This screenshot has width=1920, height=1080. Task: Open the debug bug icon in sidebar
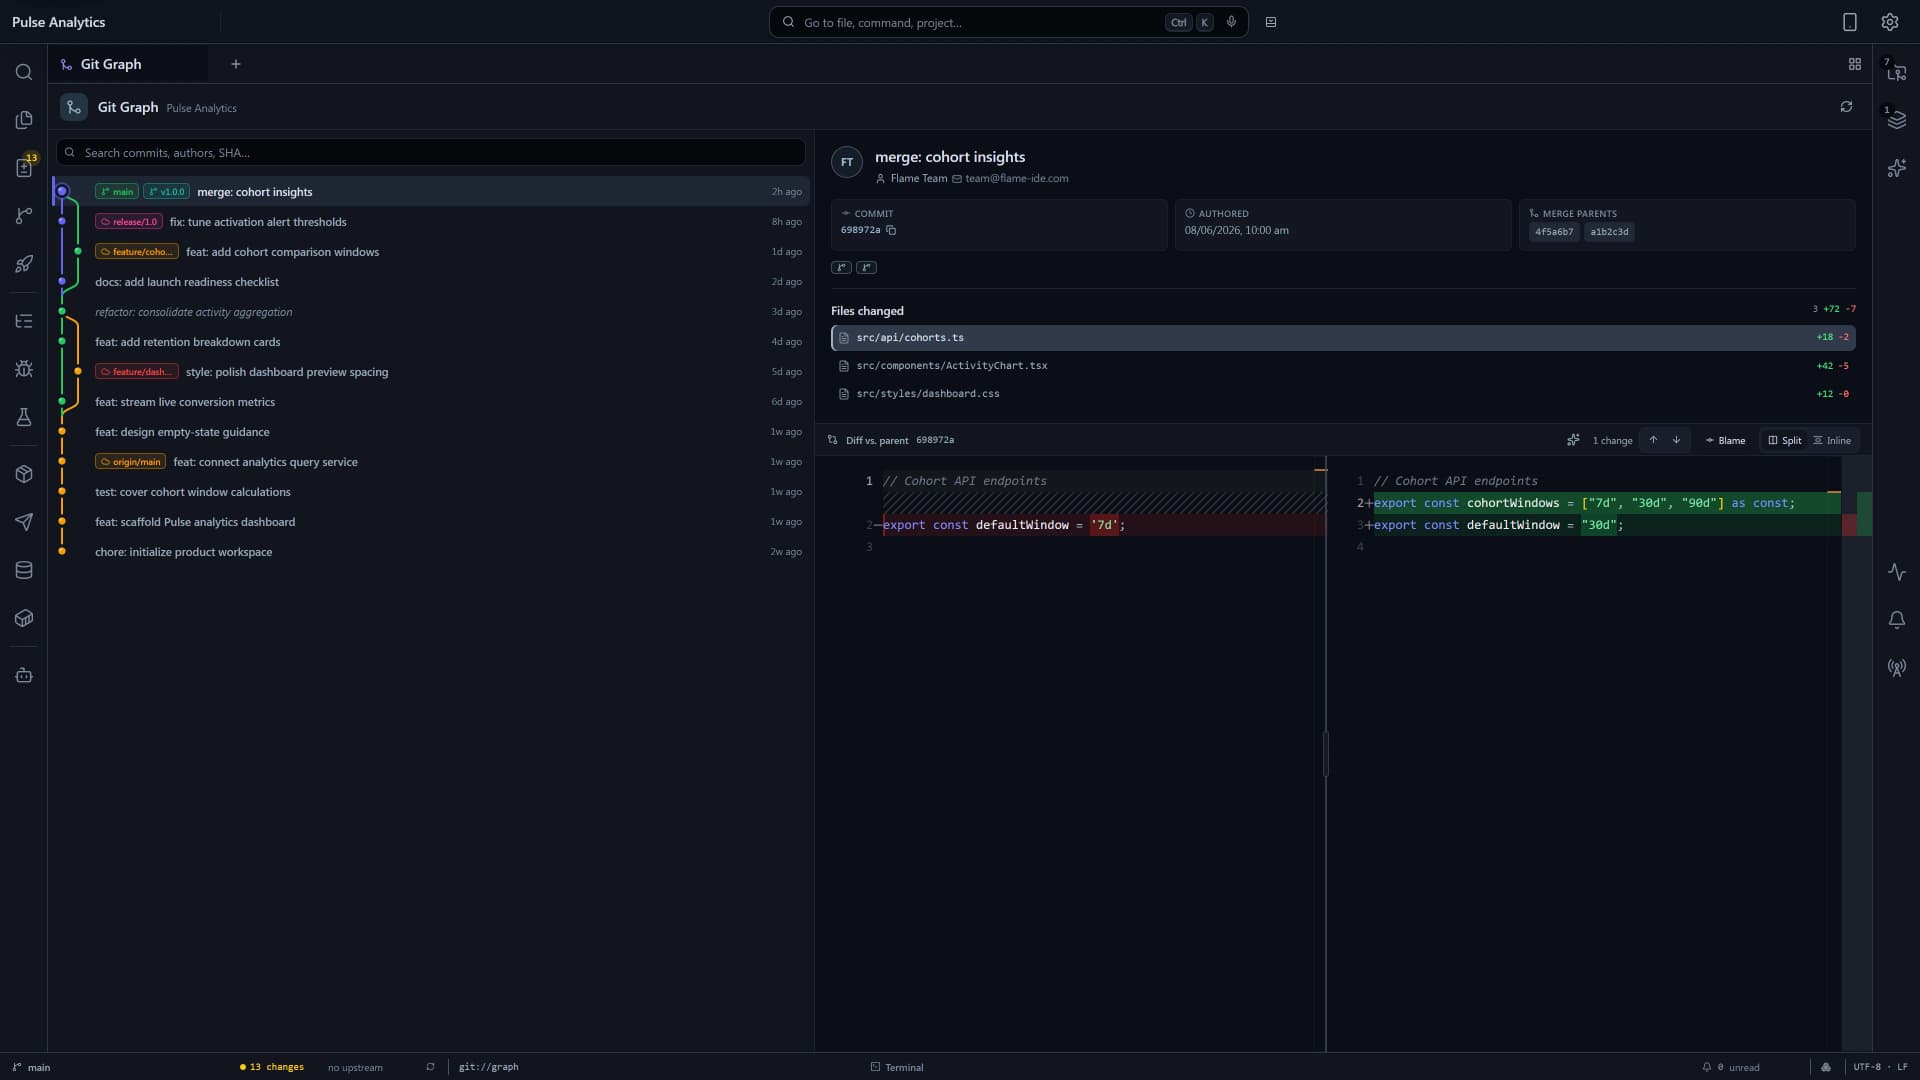coord(24,369)
